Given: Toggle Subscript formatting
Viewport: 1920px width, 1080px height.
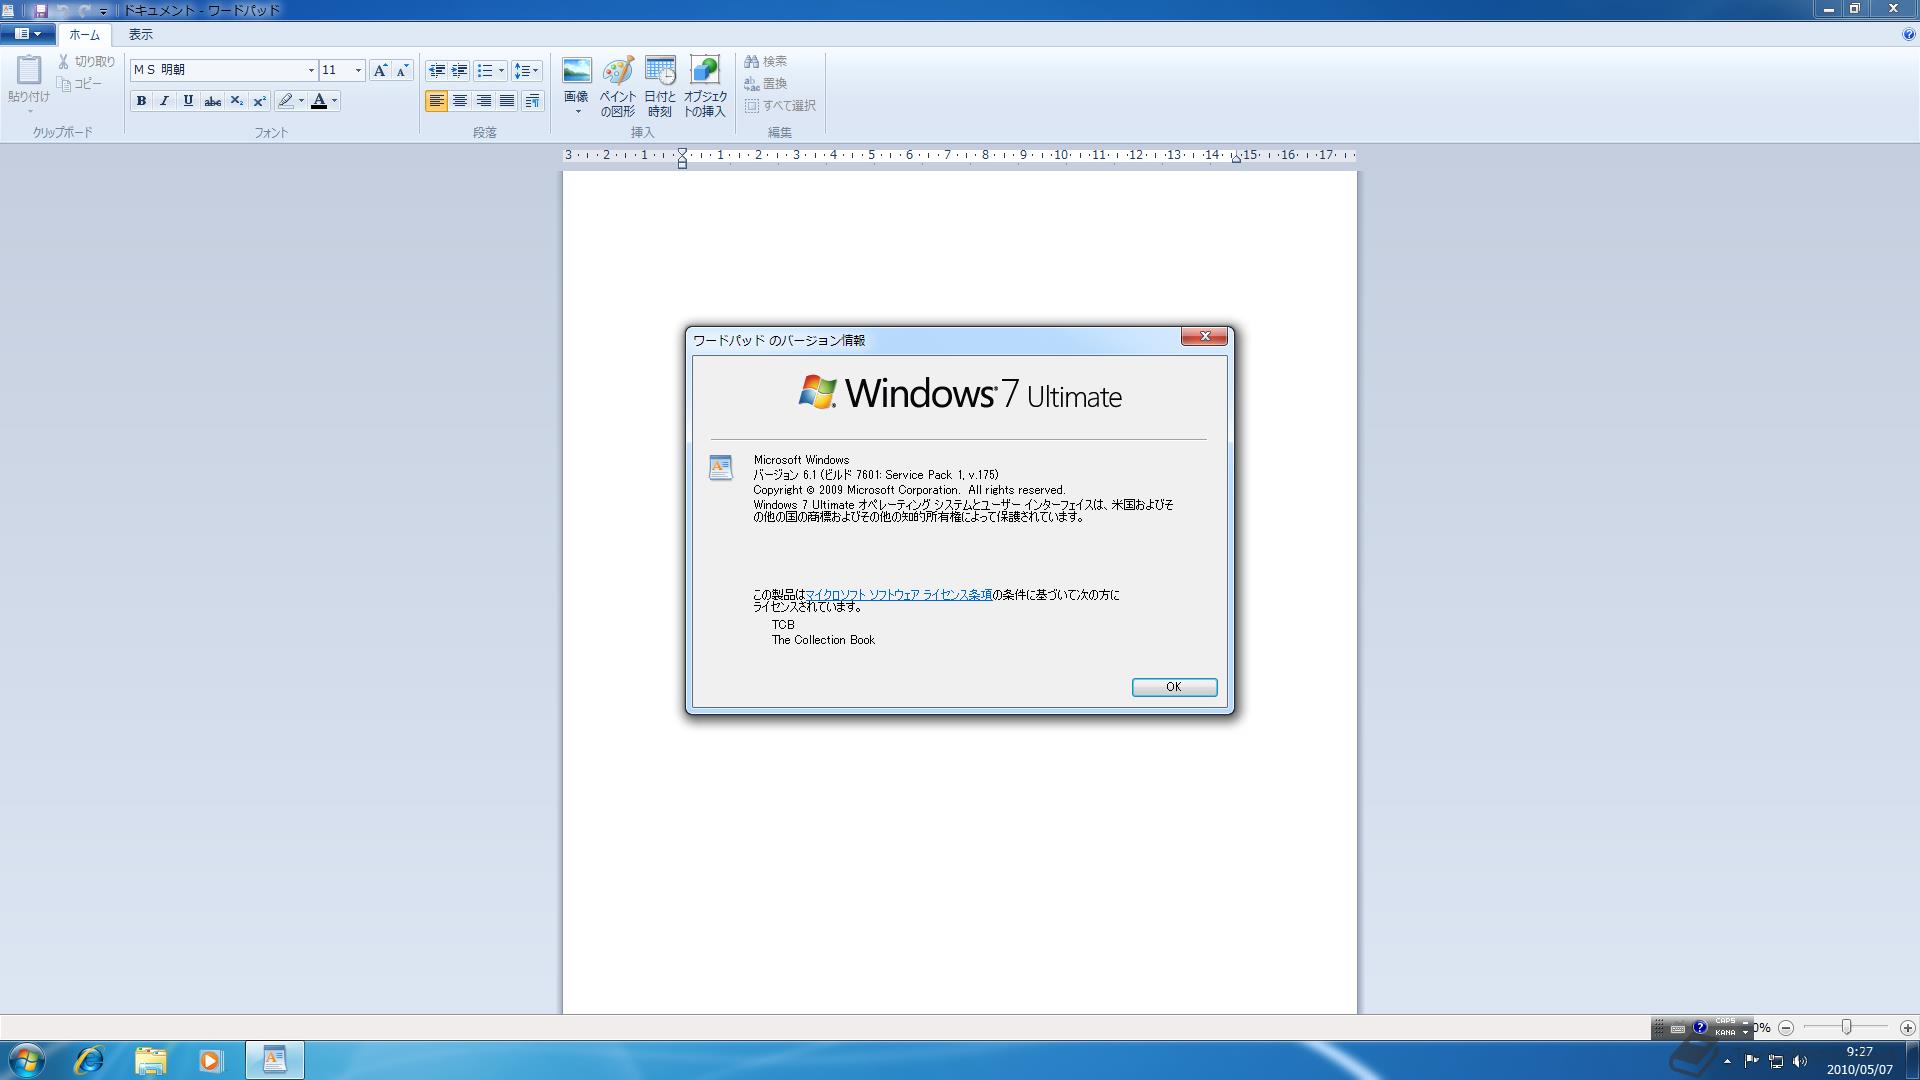Looking at the screenshot, I should pos(236,101).
